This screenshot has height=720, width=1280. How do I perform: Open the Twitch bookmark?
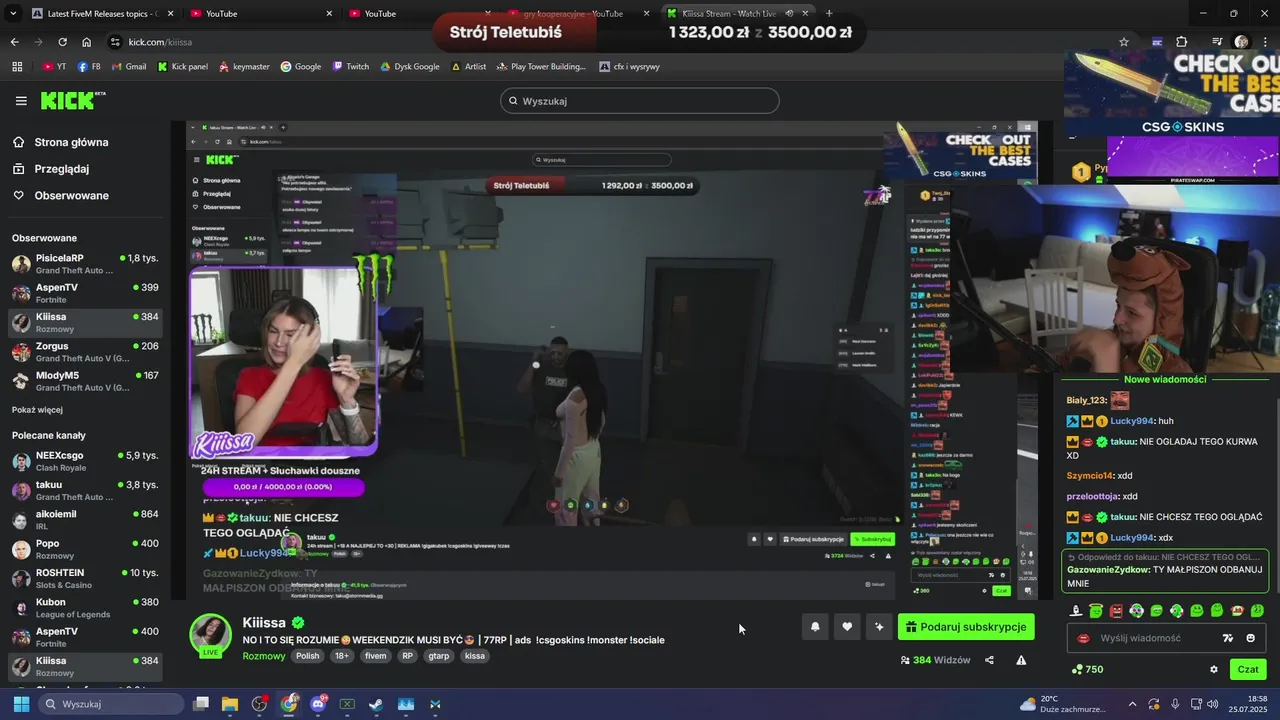coord(351,67)
